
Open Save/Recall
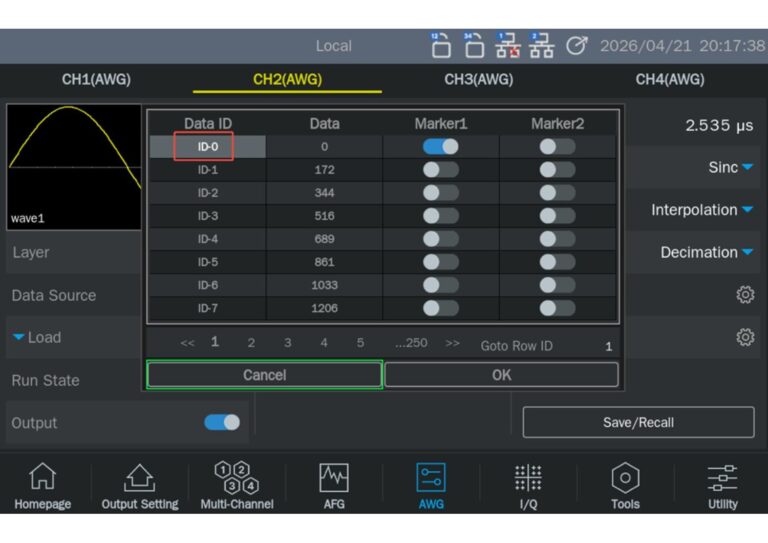pos(638,422)
